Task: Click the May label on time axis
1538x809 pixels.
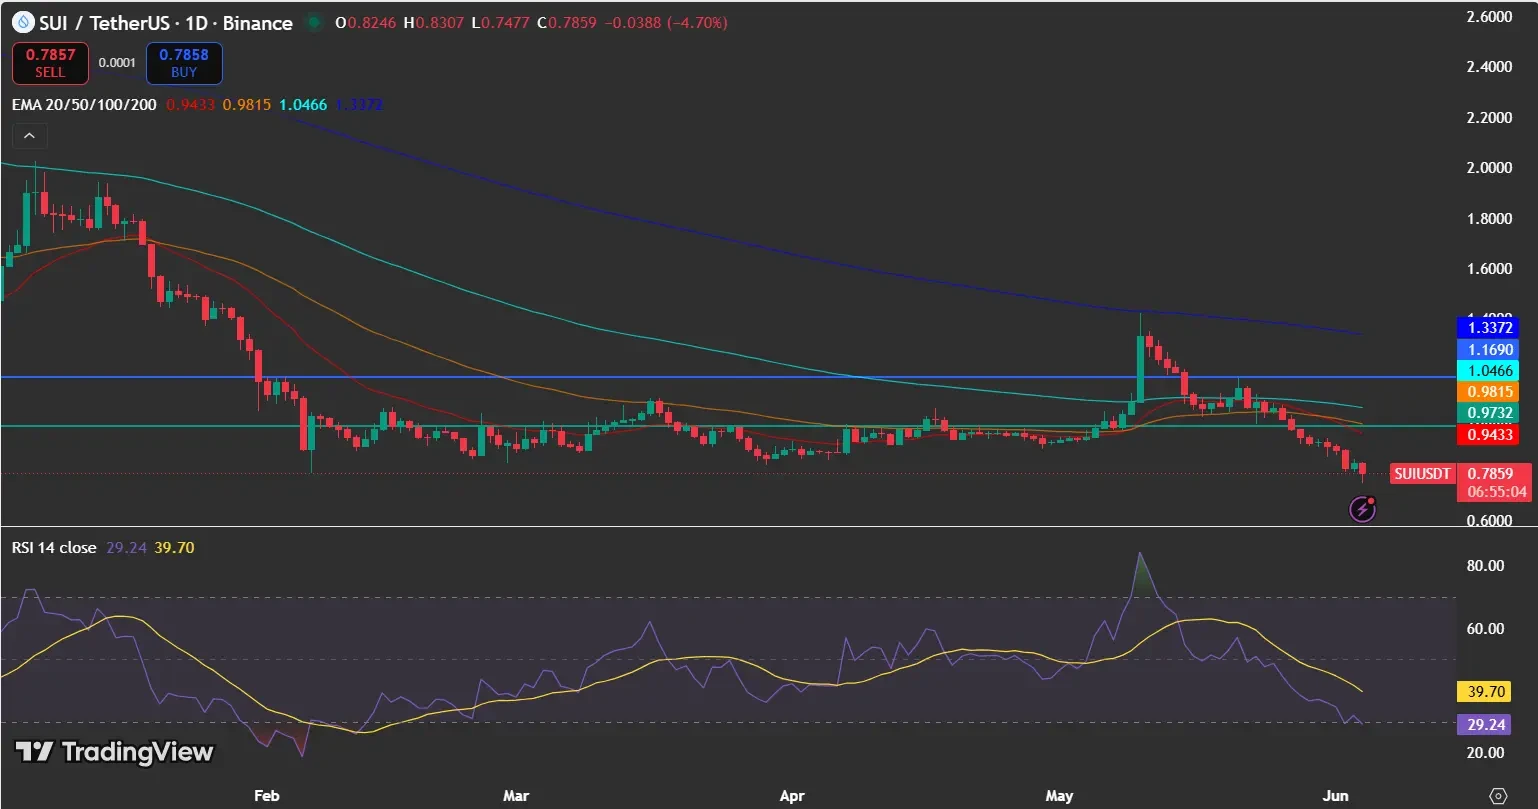Action: (1059, 796)
